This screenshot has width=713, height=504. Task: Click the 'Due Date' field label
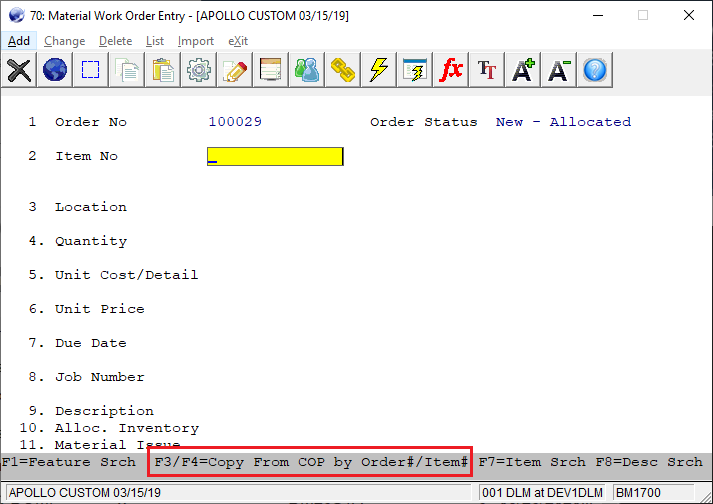[x=91, y=343]
